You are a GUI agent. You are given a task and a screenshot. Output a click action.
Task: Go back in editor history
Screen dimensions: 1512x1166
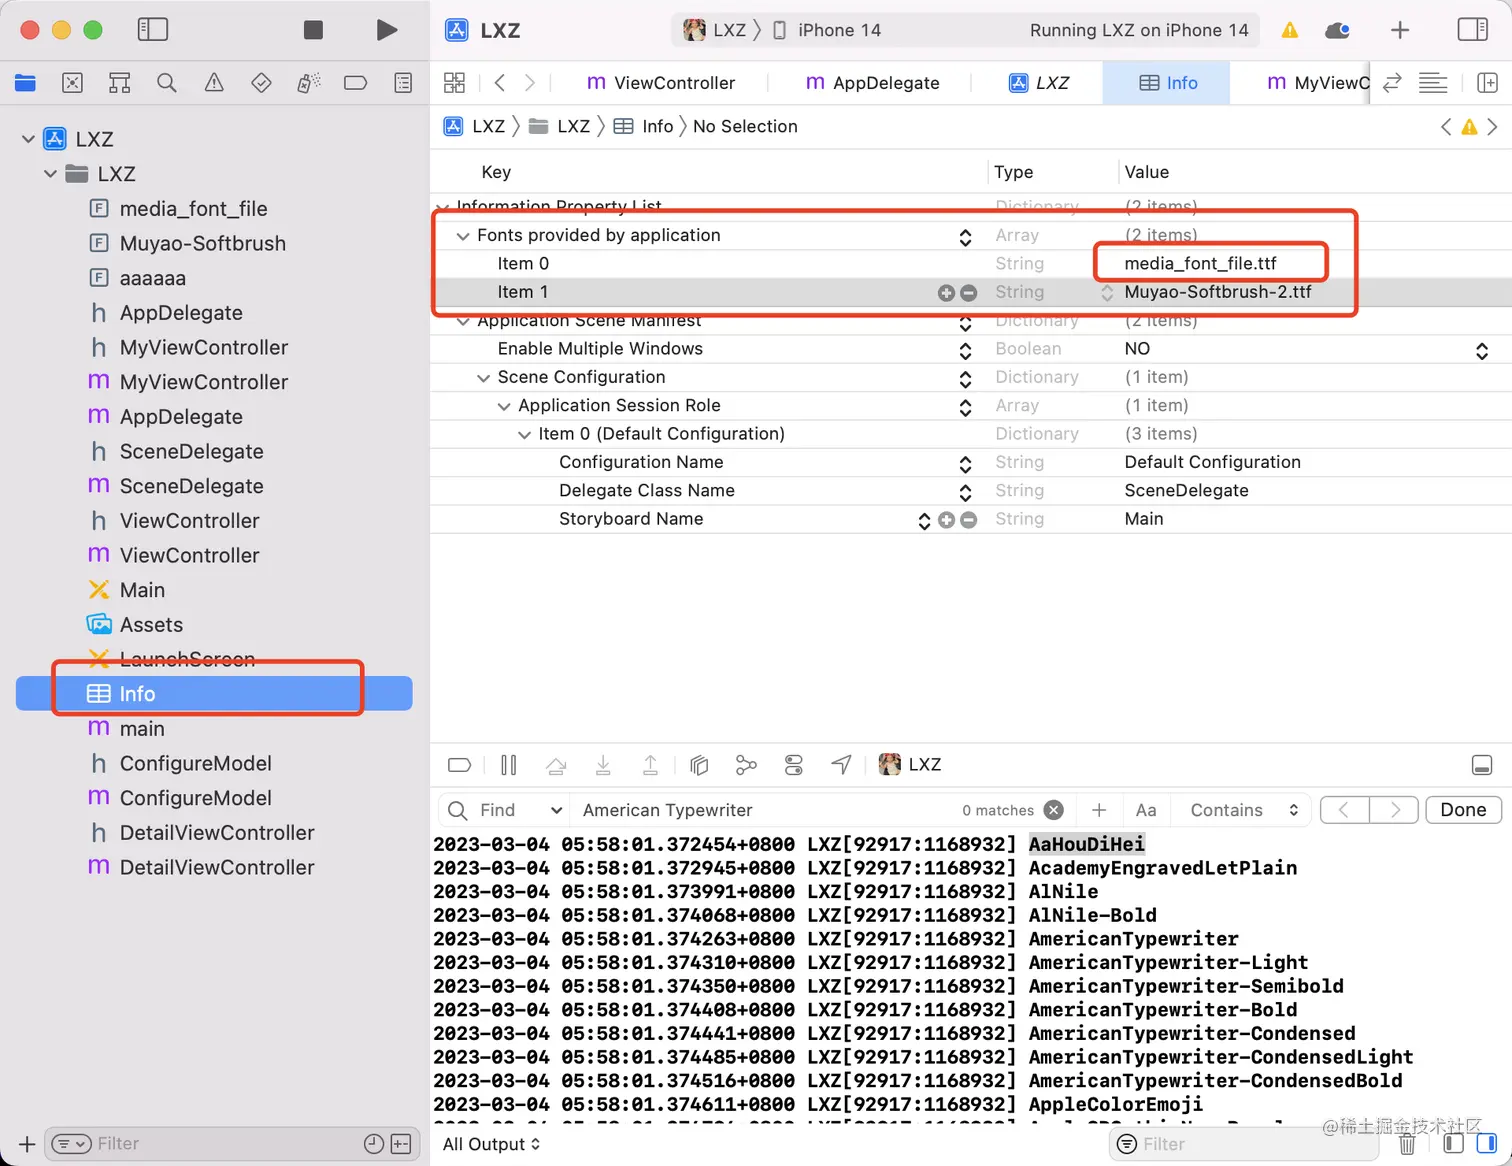pyautogui.click(x=500, y=83)
